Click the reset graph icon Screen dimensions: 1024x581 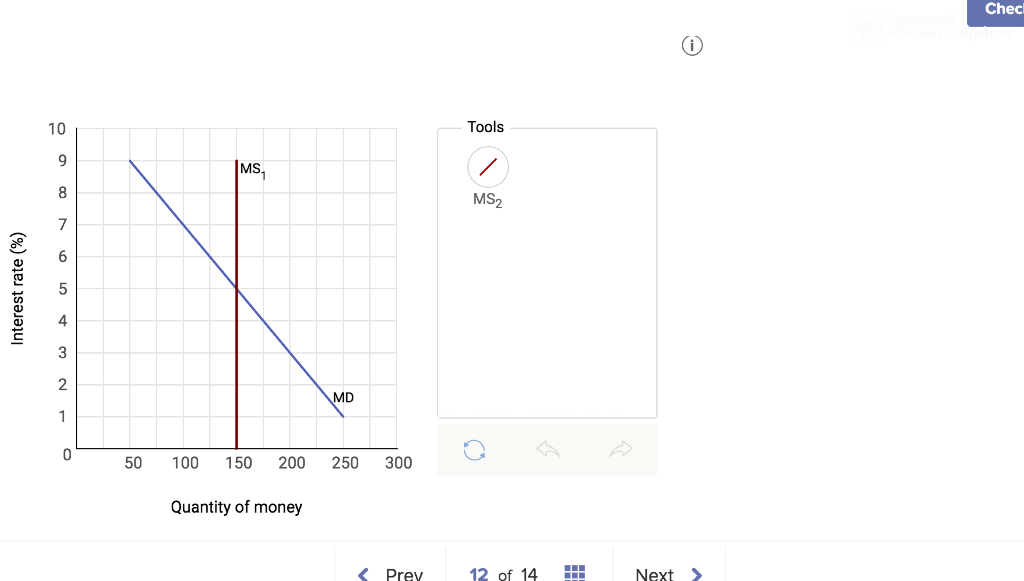coord(473,450)
